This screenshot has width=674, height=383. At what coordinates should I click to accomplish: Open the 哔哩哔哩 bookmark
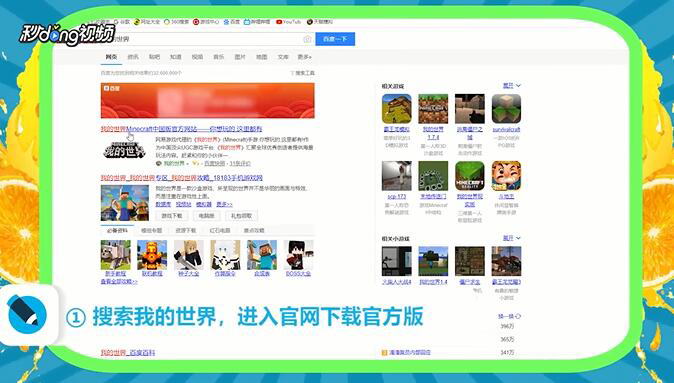(x=257, y=21)
